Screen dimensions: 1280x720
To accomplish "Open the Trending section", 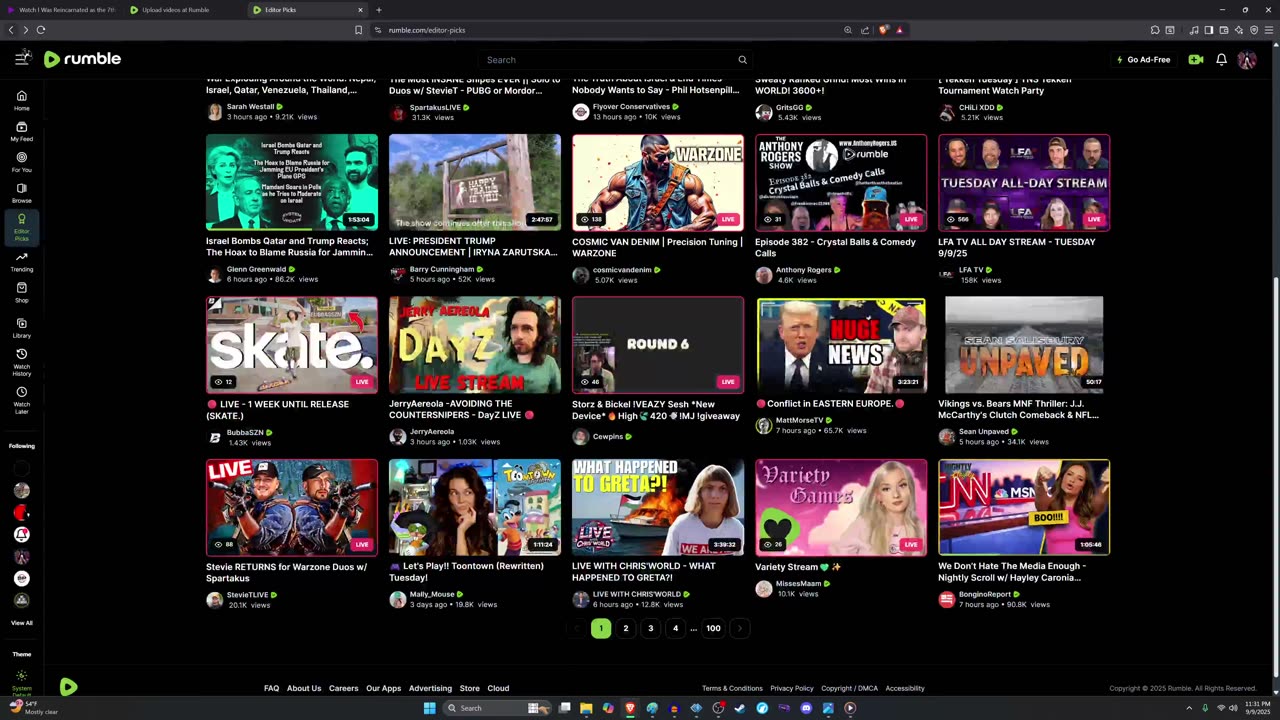I will click(21, 262).
